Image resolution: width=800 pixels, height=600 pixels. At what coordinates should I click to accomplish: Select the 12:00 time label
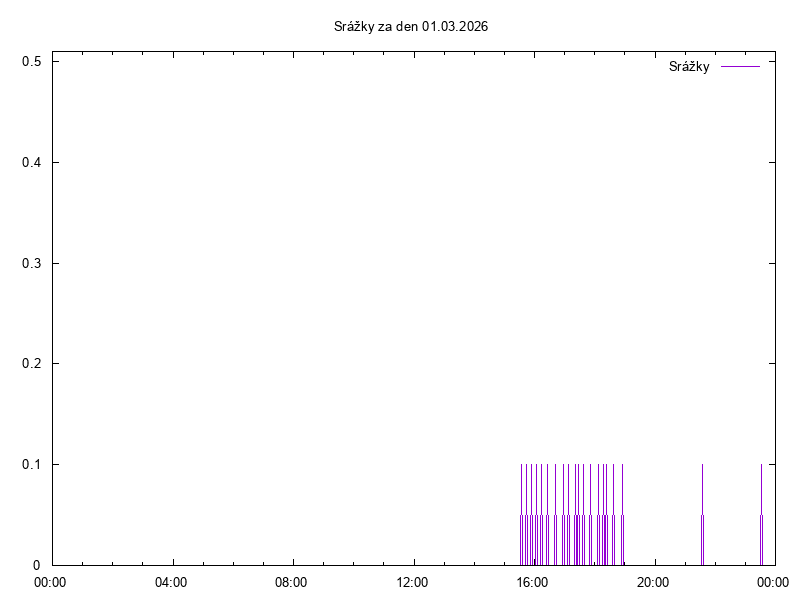[x=413, y=582]
